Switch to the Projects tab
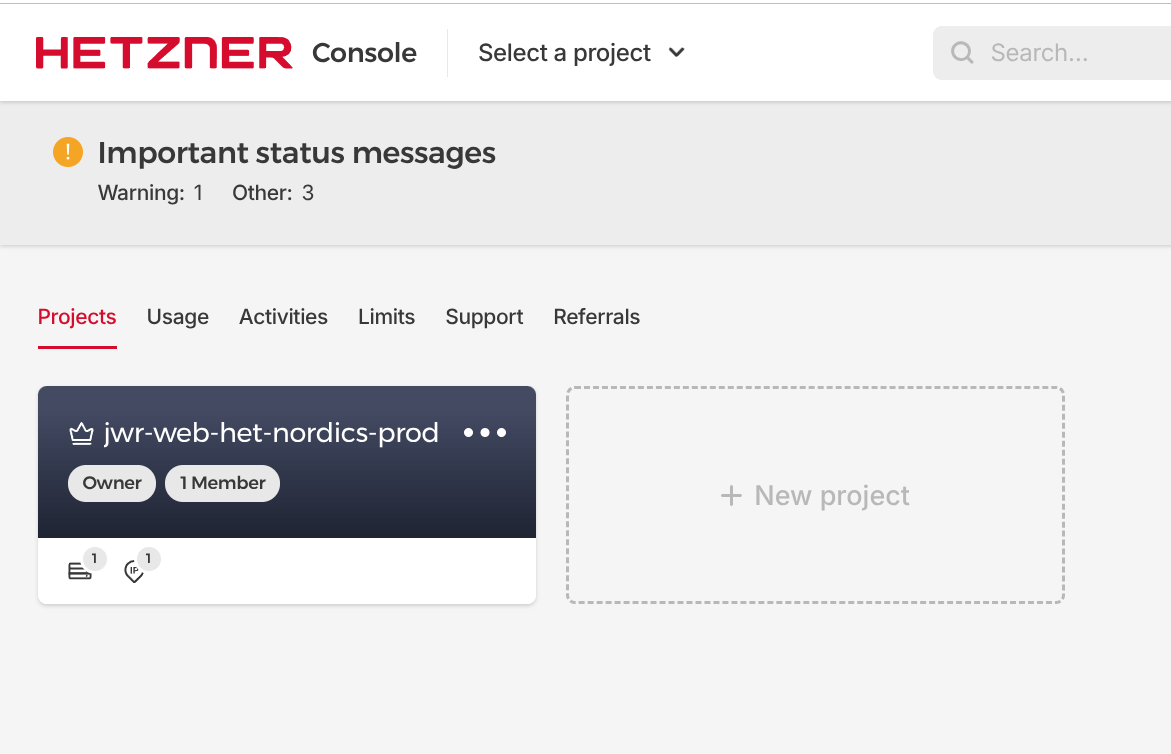The height and width of the screenshot is (754, 1171). (x=77, y=317)
